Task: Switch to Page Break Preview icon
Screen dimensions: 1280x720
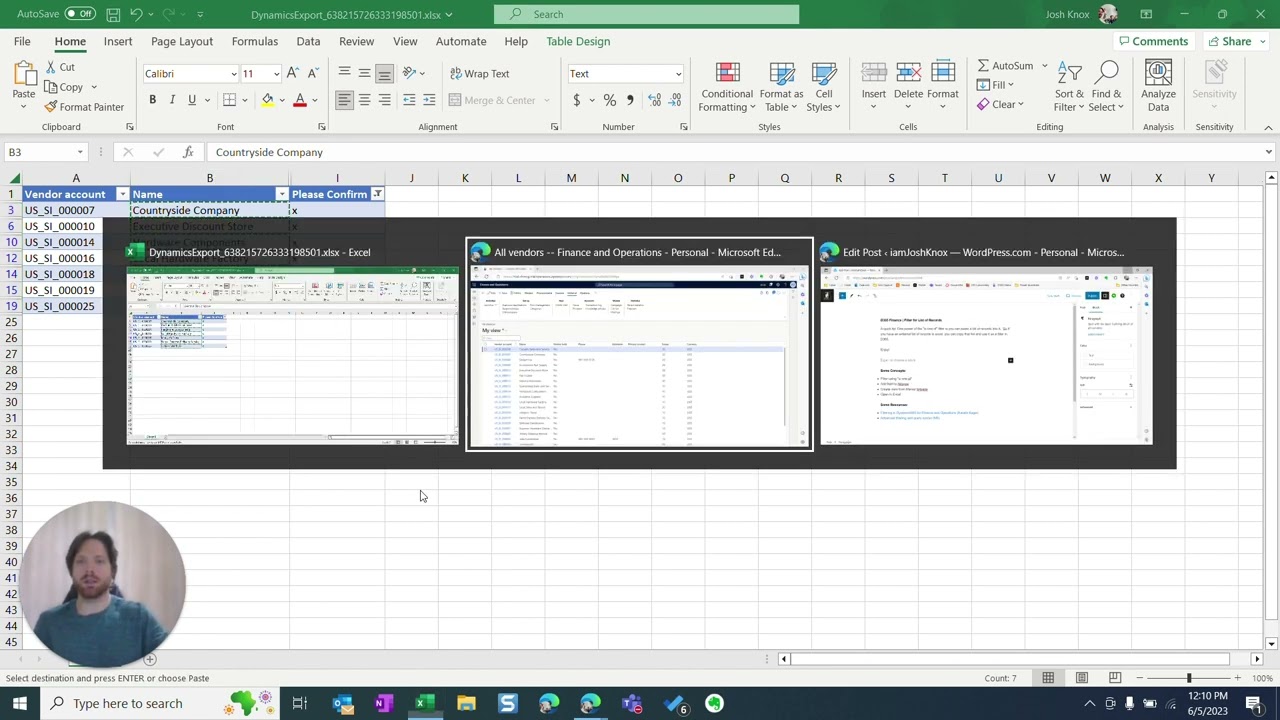Action: point(1115,678)
